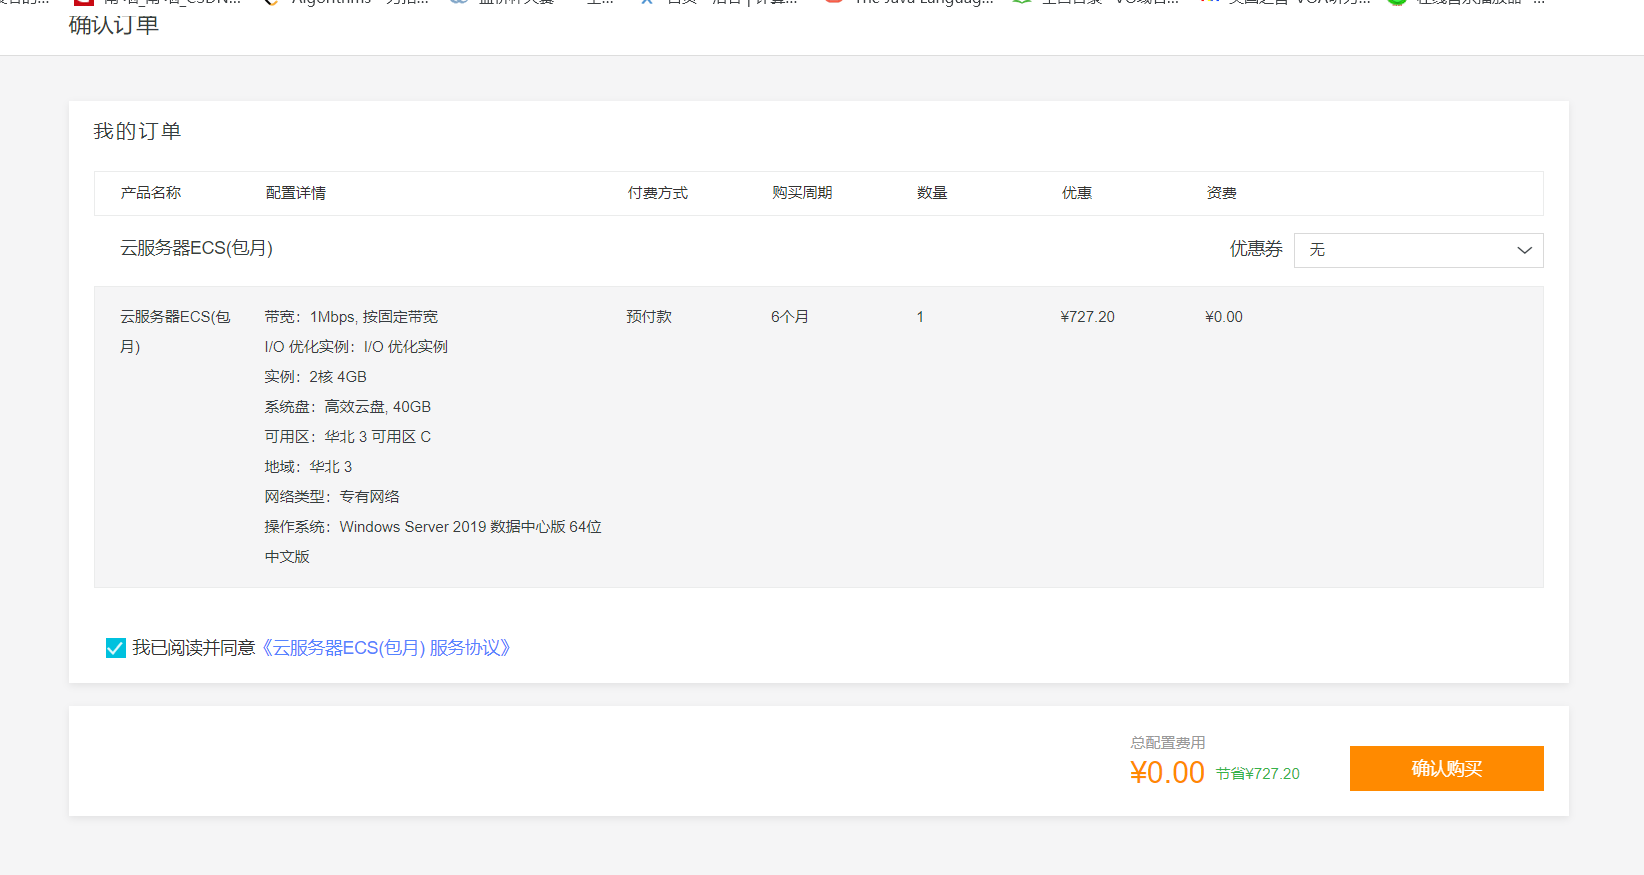Click the 优惠 column header
The width and height of the screenshot is (1644, 875).
pyautogui.click(x=1077, y=193)
